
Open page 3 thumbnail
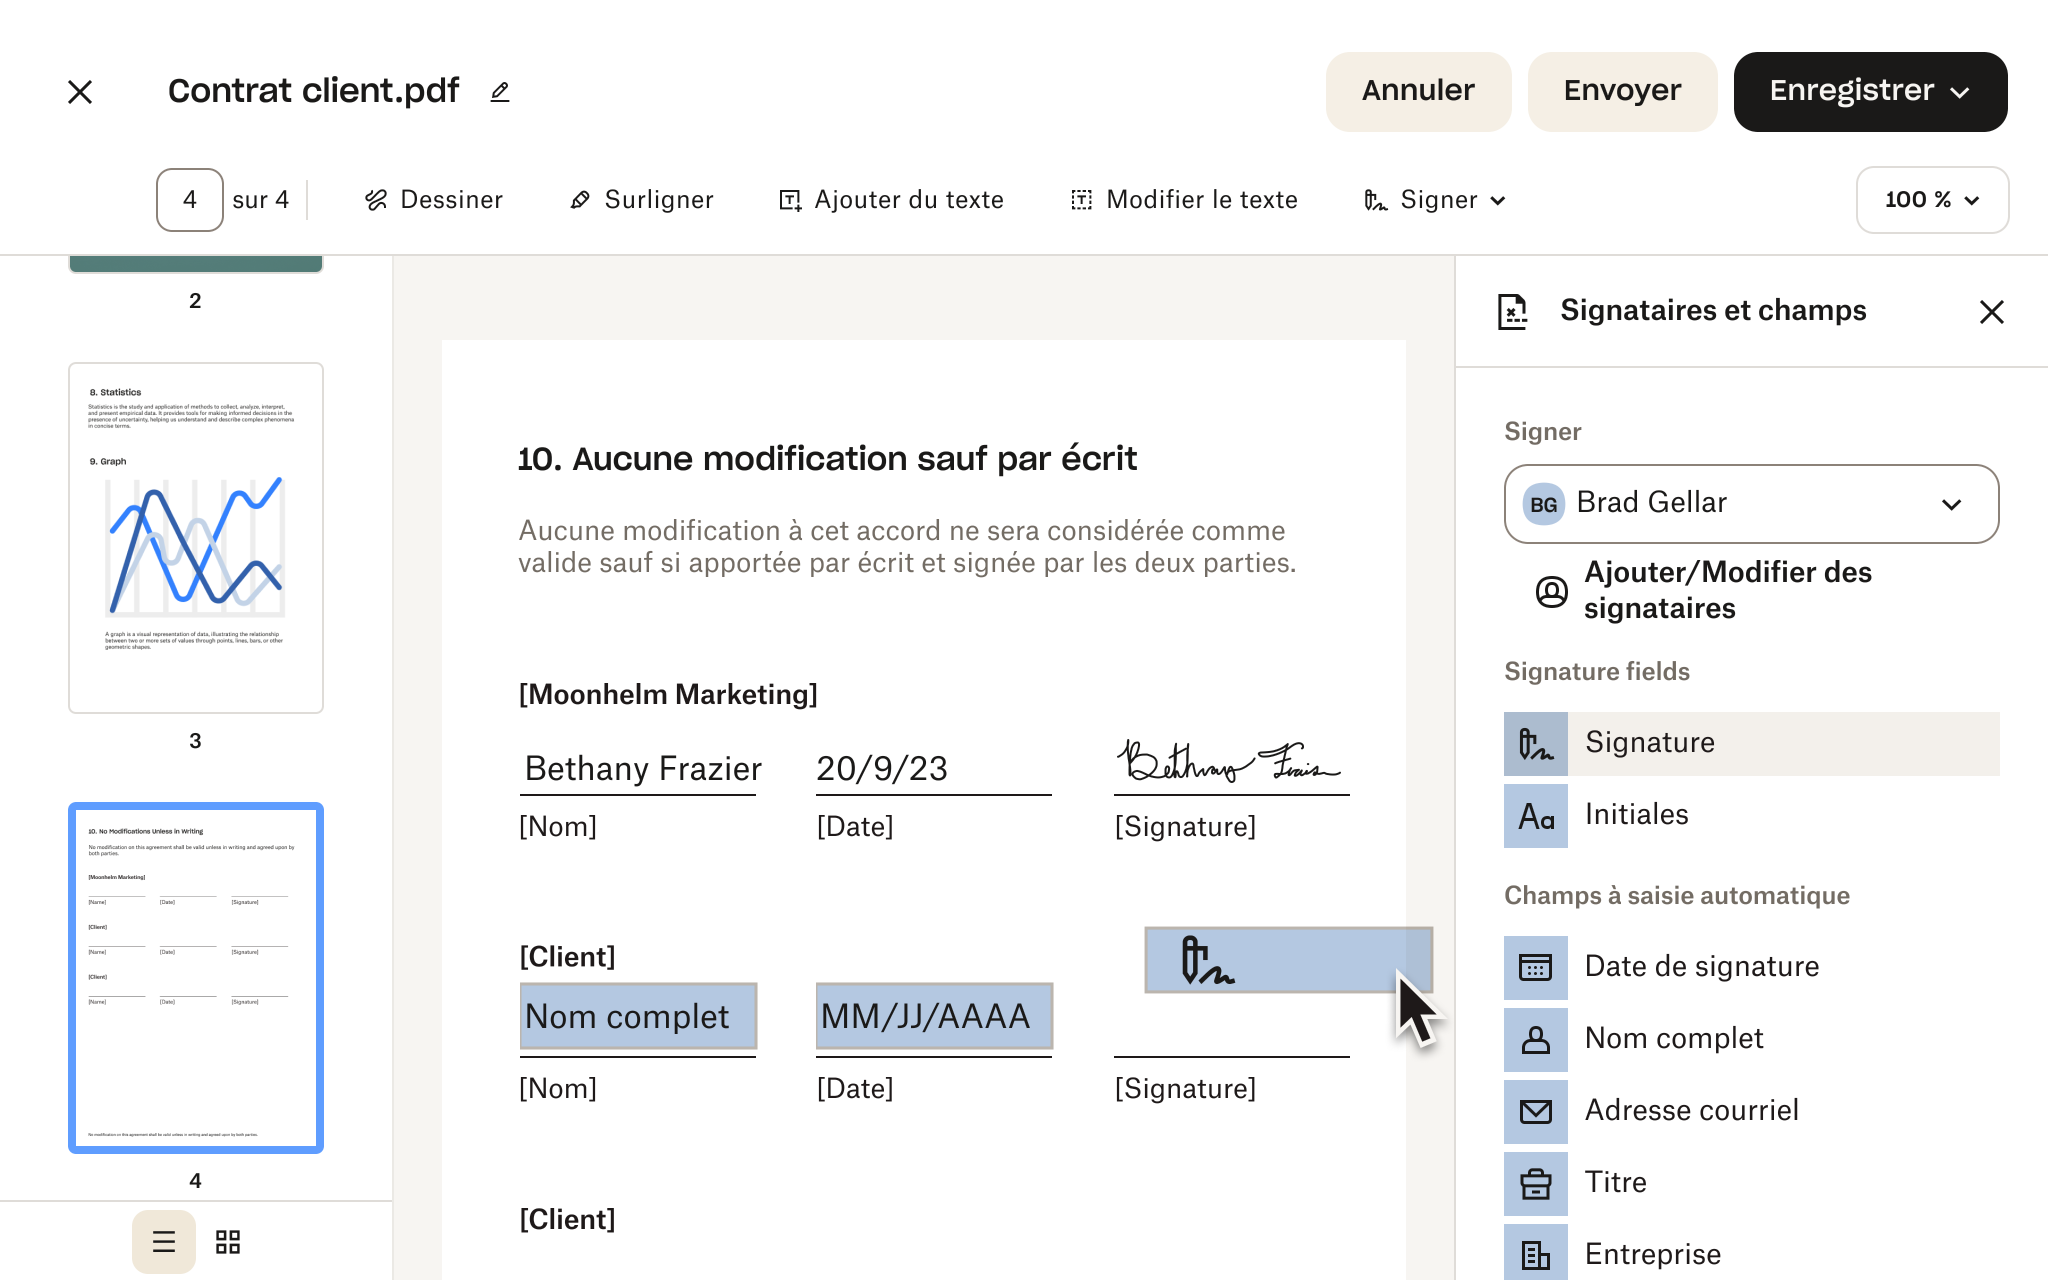[196, 538]
